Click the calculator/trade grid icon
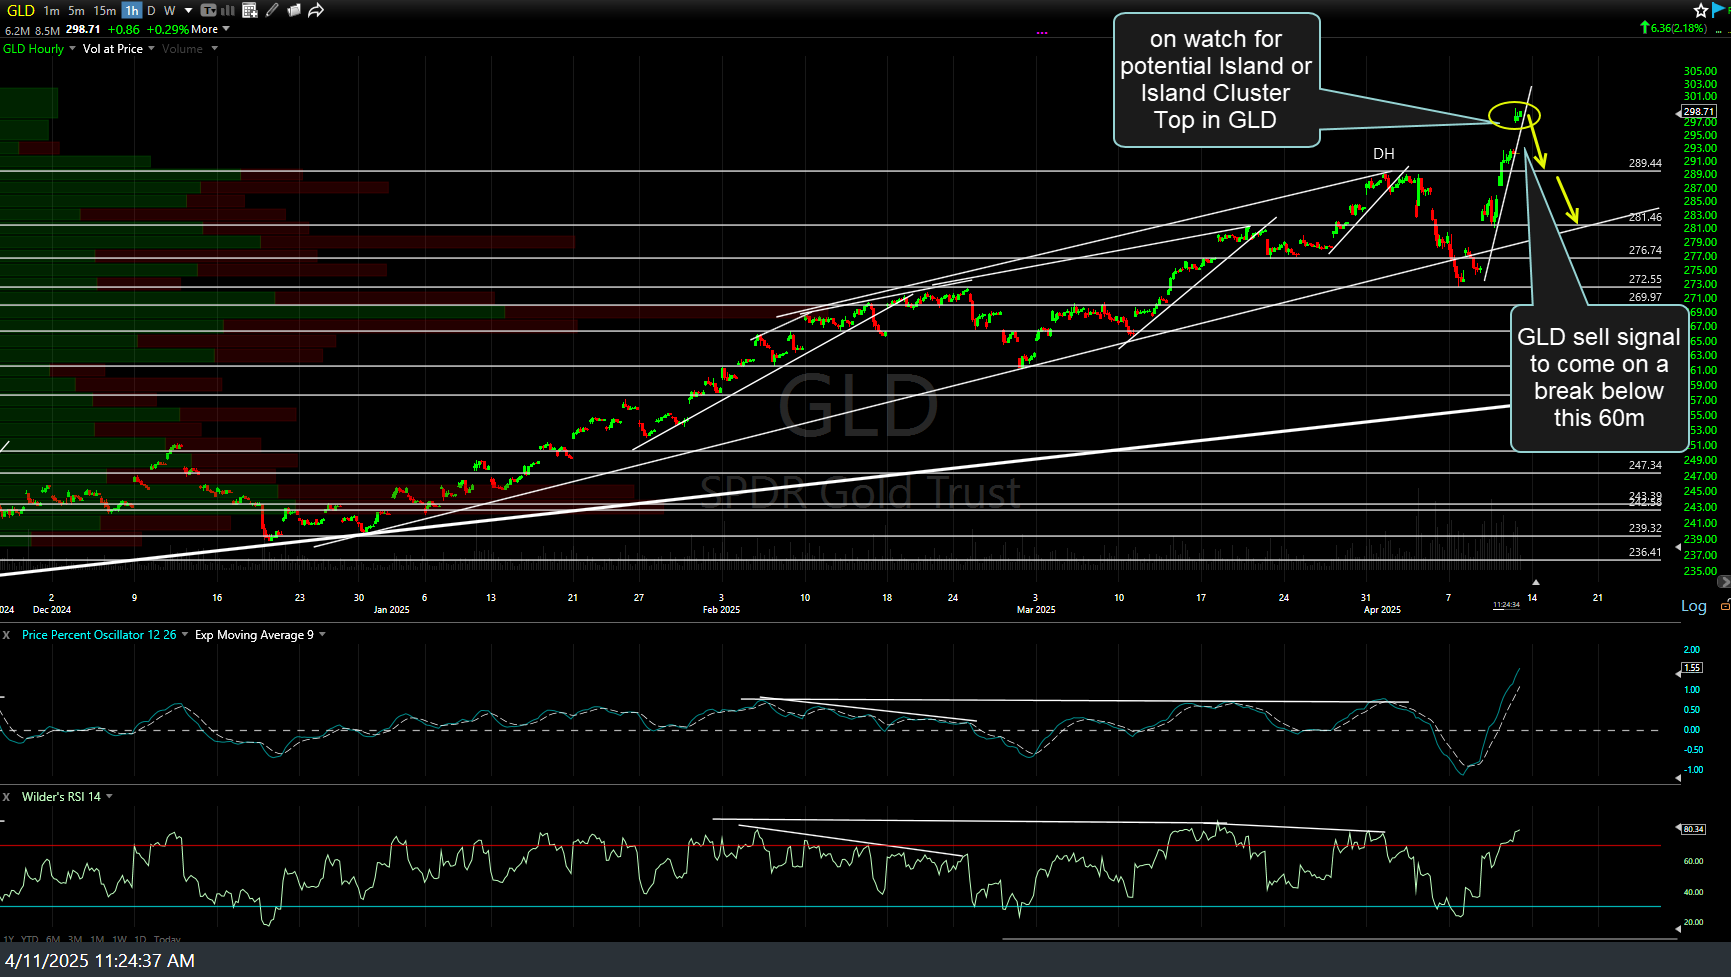Screen dimensions: 1731x977 point(250,10)
